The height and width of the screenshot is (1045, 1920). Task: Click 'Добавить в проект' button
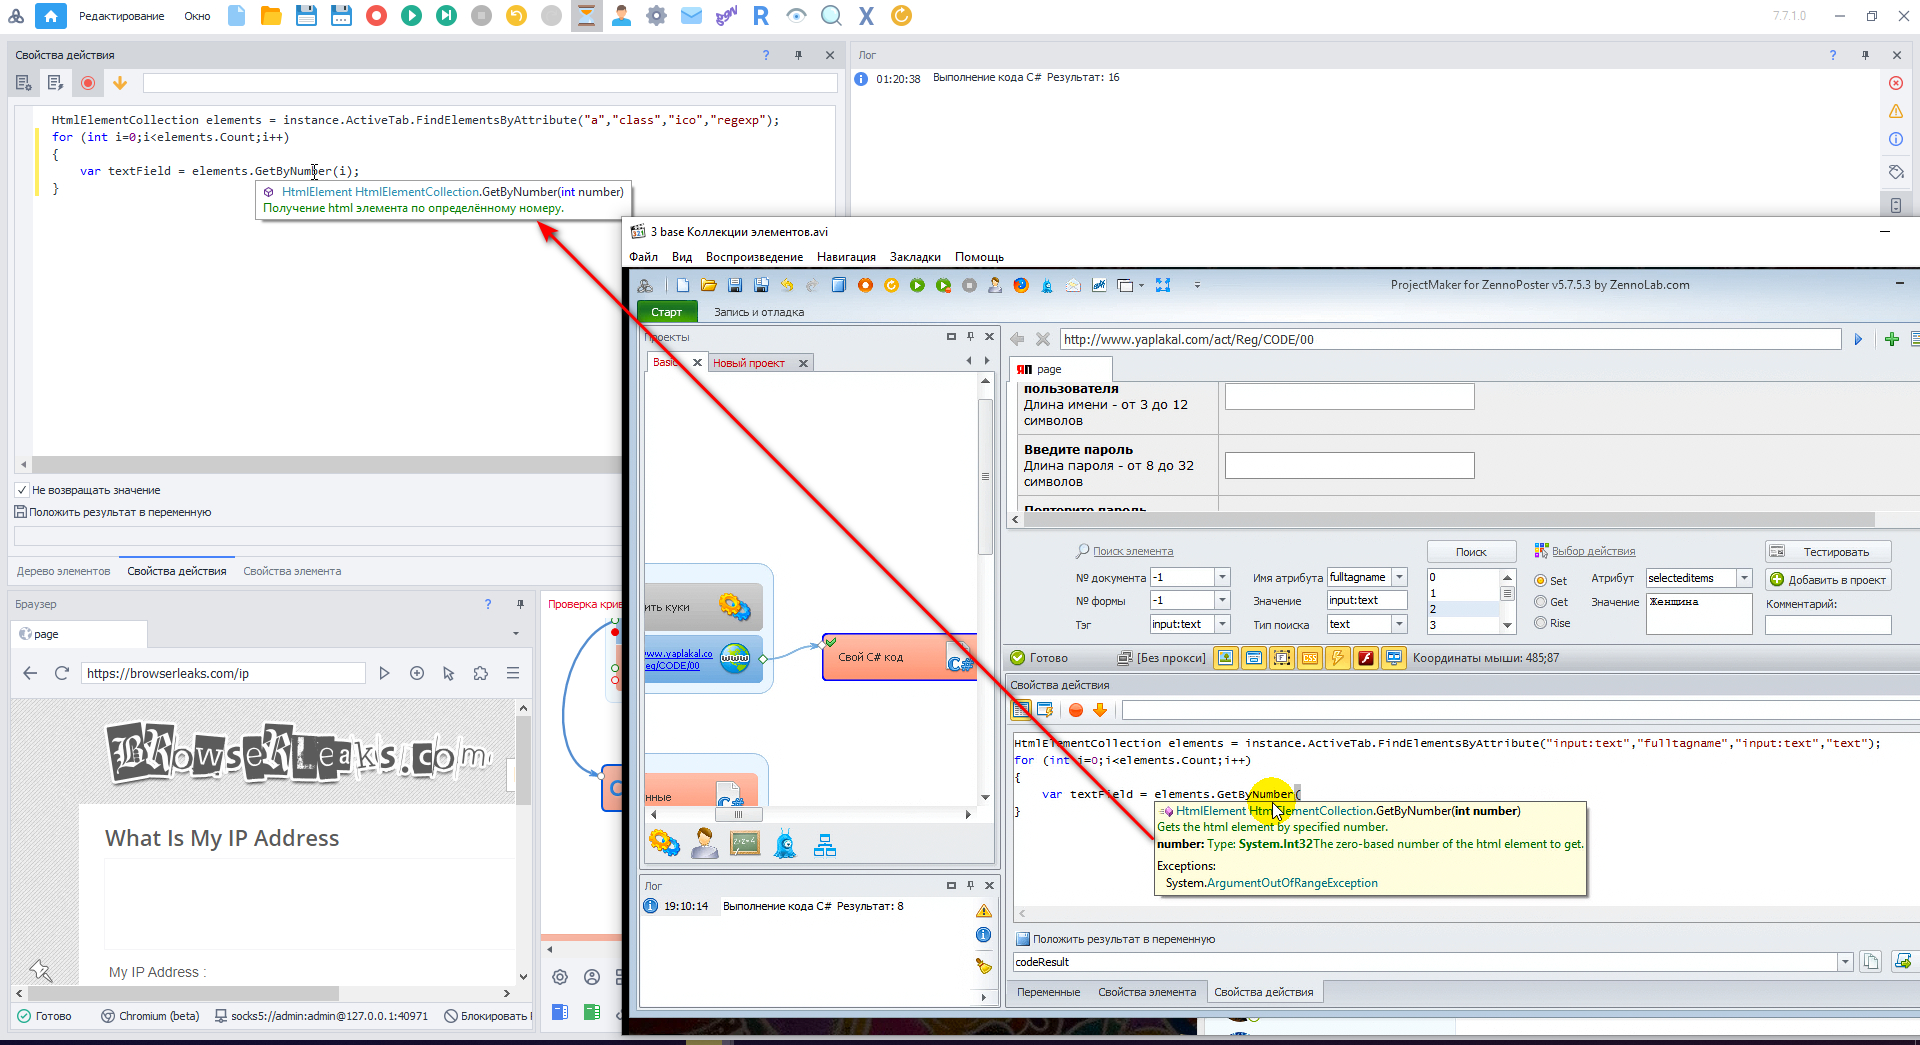[x=1828, y=580]
